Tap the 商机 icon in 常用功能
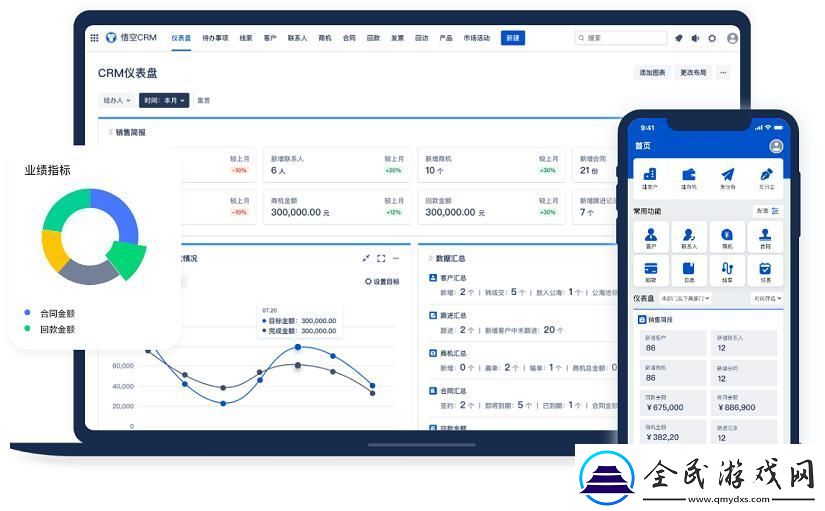The image size is (825, 511). 727,237
